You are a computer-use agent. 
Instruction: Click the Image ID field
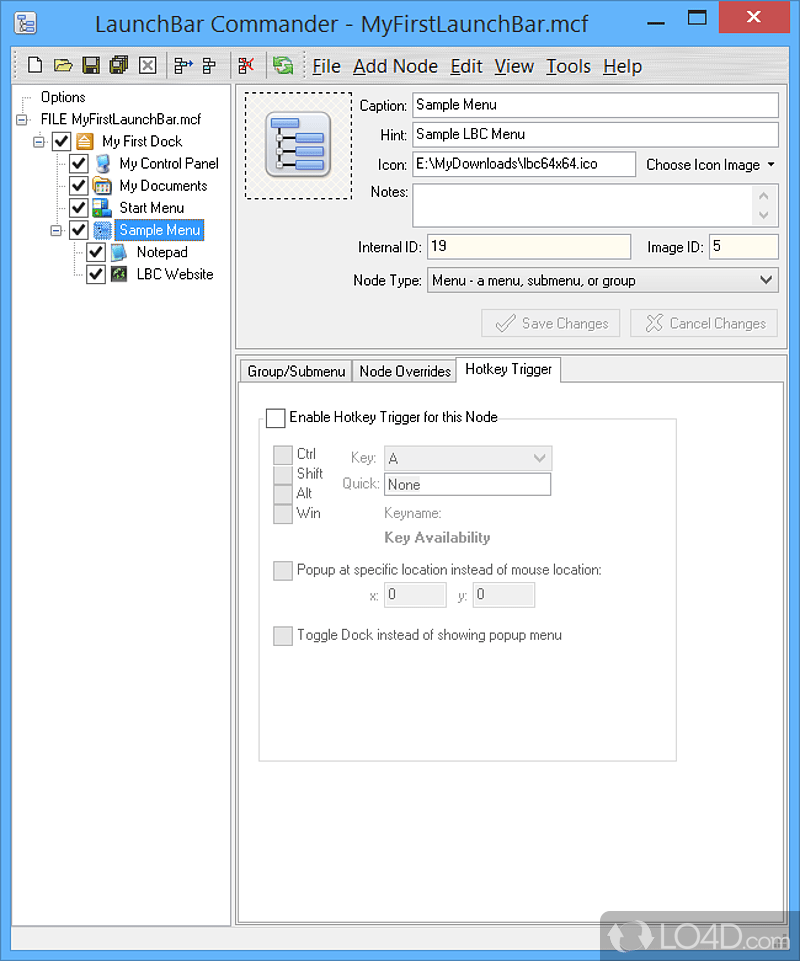[744, 246]
